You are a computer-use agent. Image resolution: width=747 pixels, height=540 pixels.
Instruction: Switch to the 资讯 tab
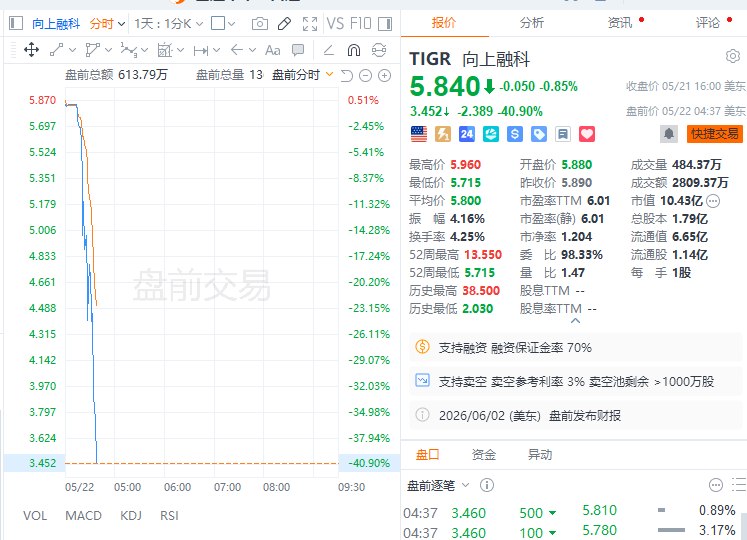pos(620,22)
